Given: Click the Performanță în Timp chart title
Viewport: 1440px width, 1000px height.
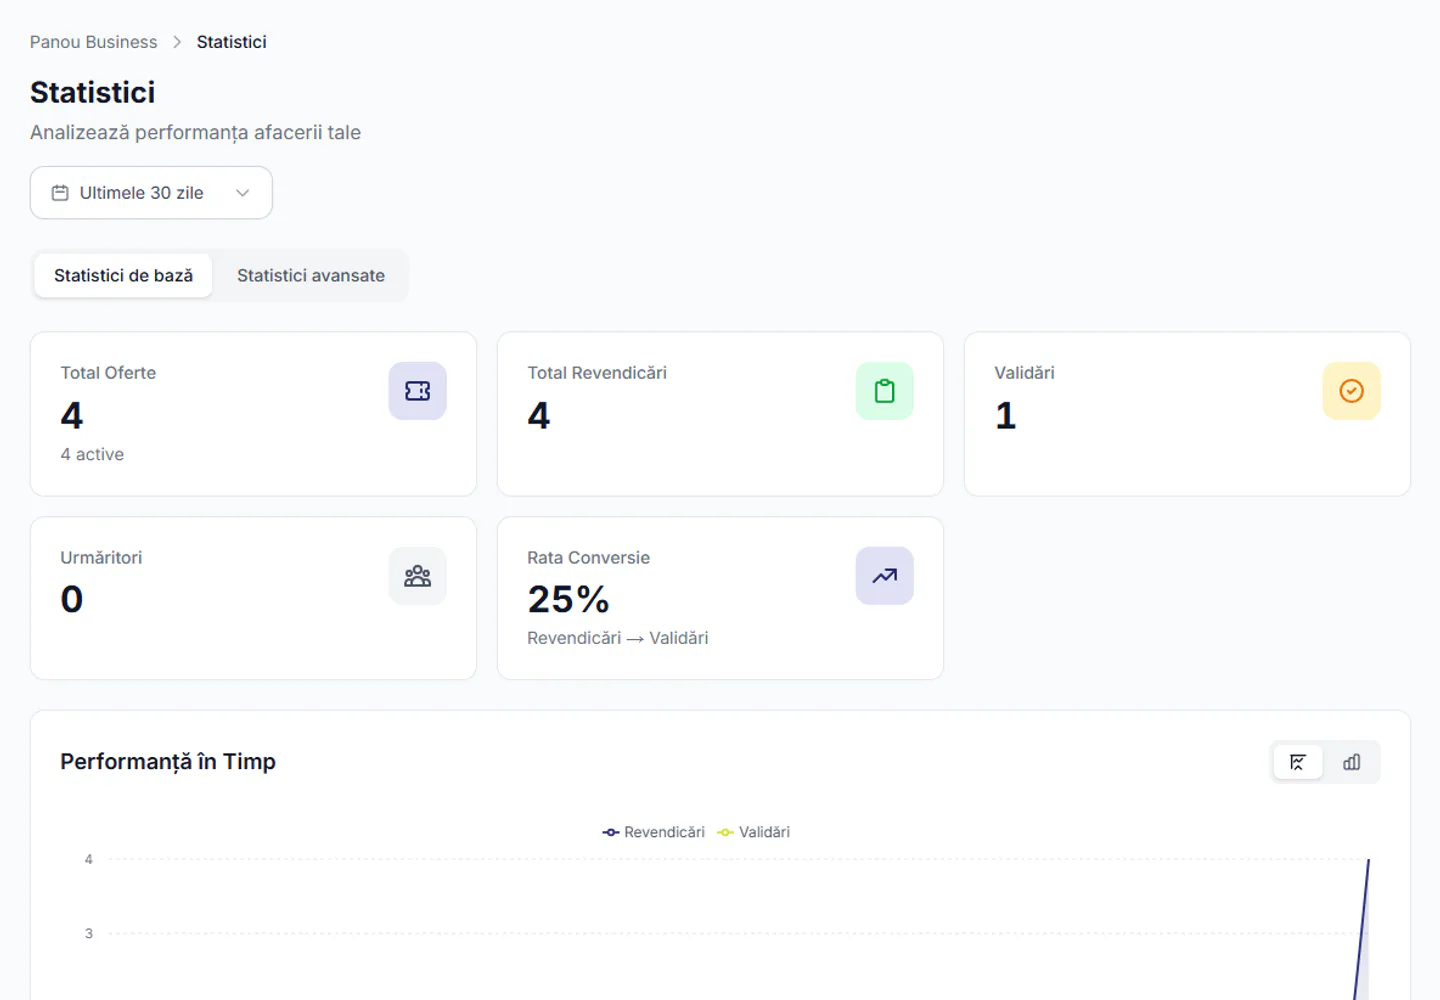Looking at the screenshot, I should click(168, 762).
